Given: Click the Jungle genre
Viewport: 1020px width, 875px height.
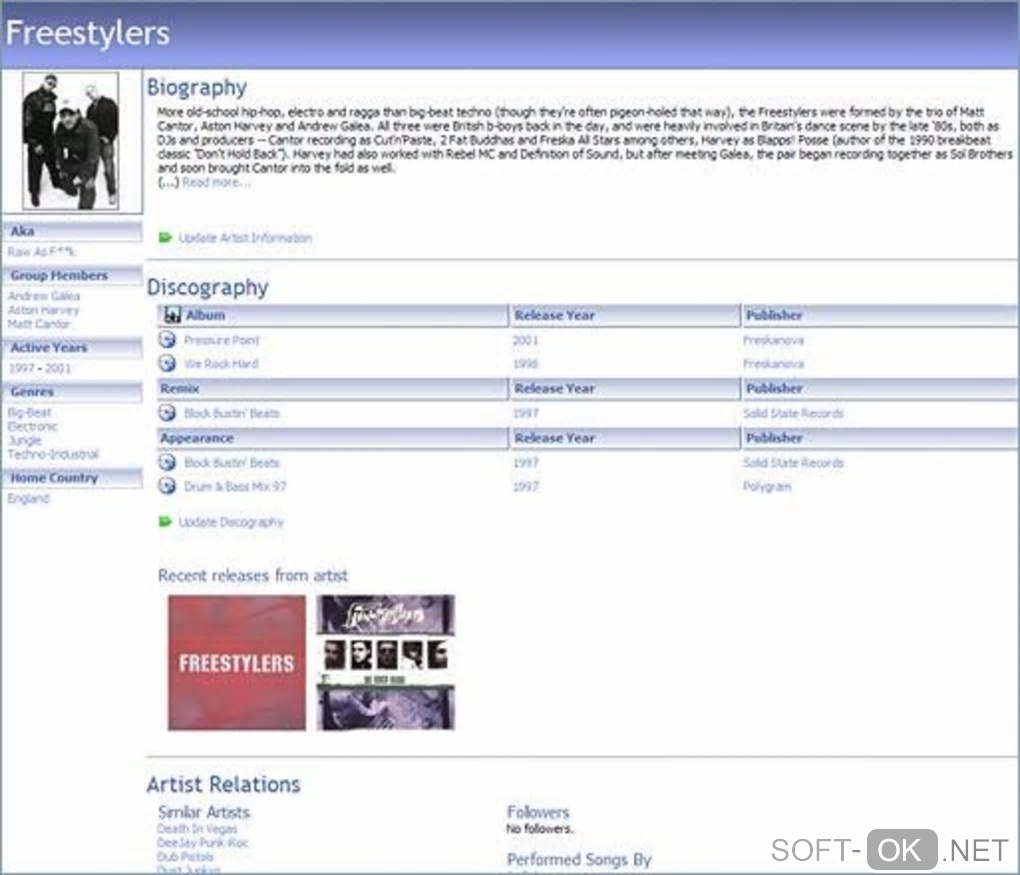Looking at the screenshot, I should (x=24, y=440).
